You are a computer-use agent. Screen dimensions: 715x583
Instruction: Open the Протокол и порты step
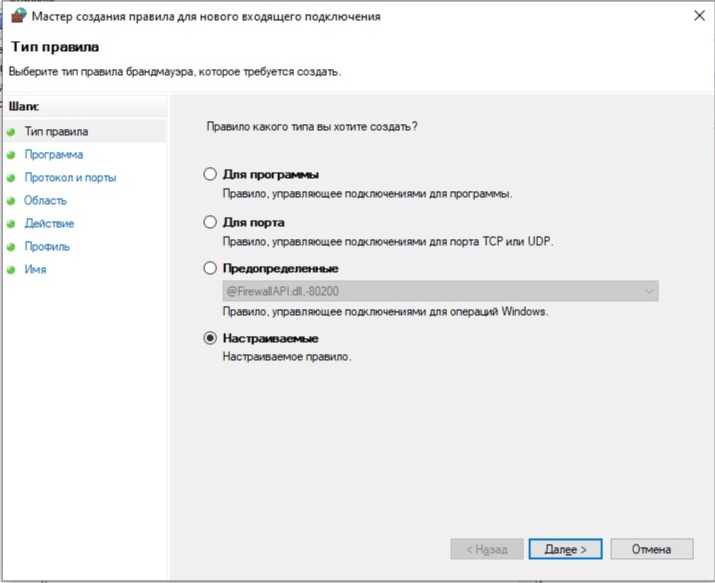point(70,177)
